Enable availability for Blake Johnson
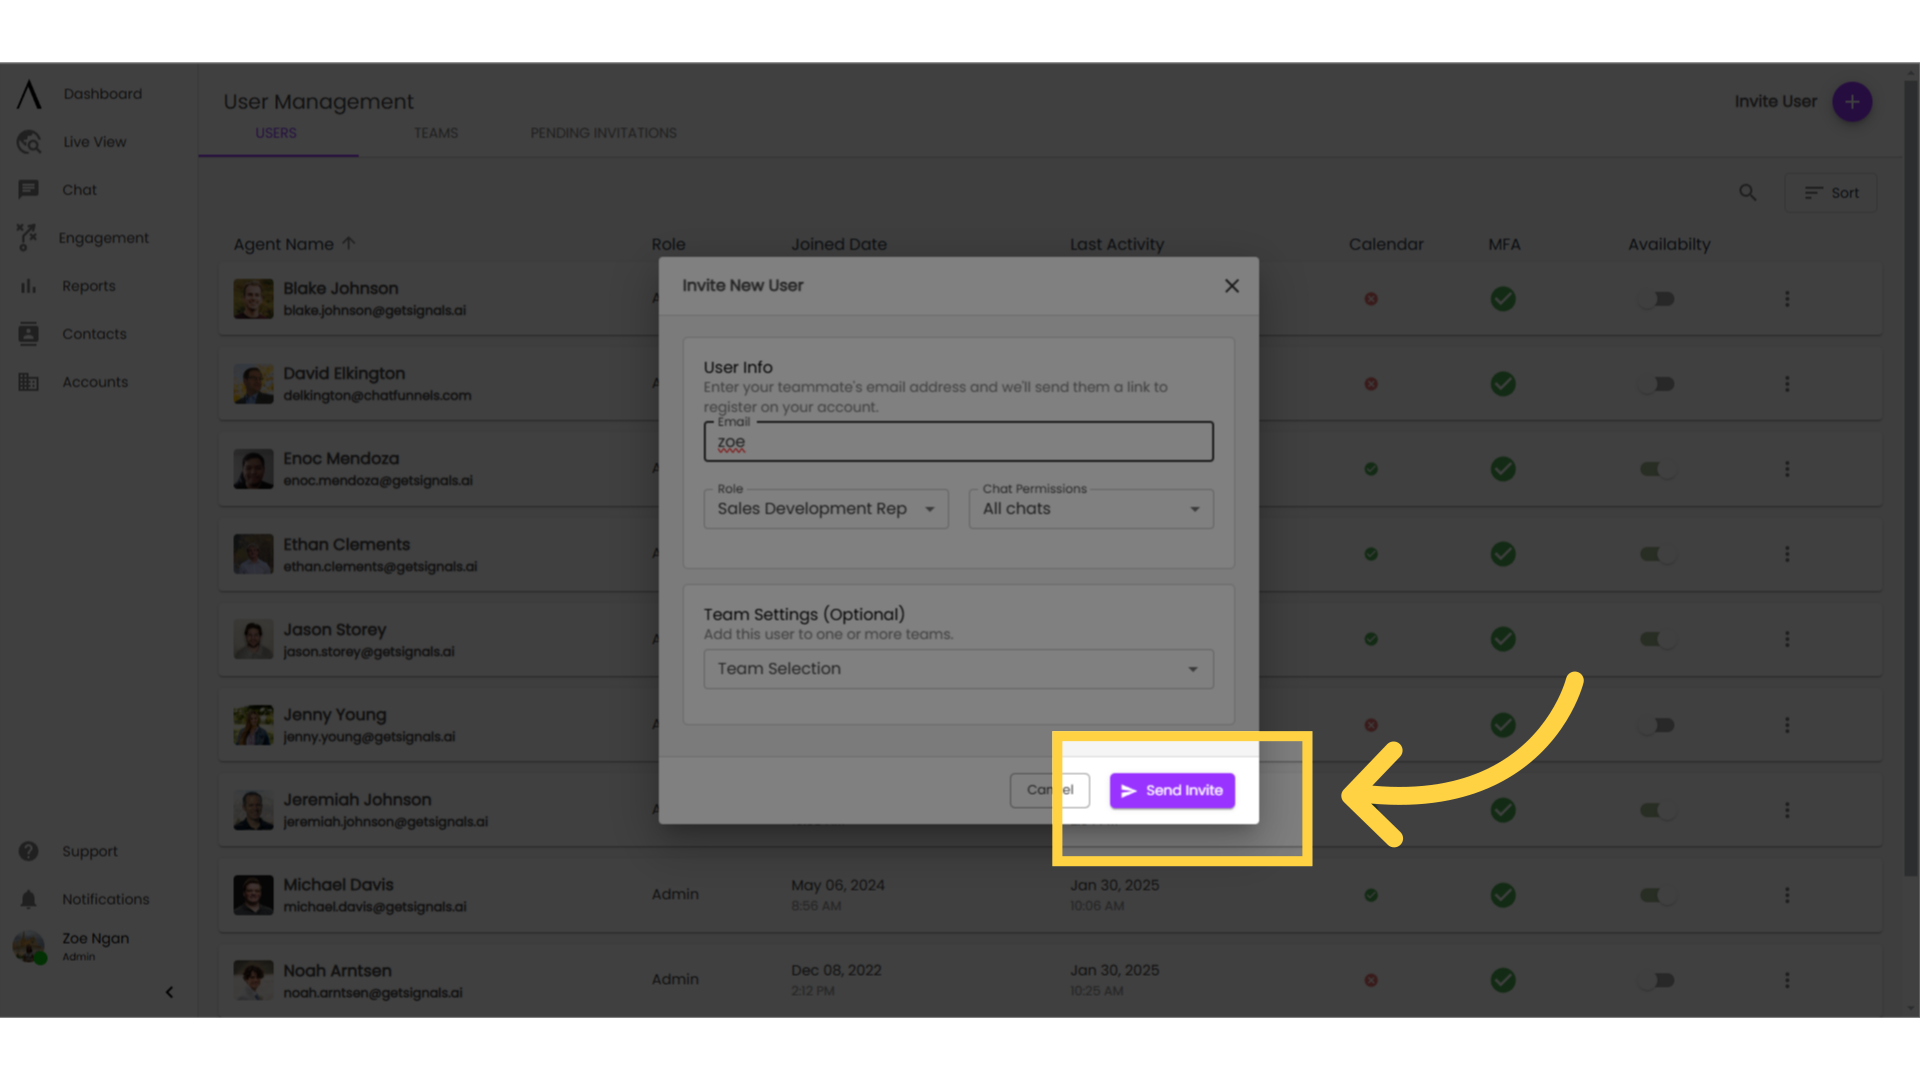This screenshot has width=1920, height=1080. click(x=1657, y=298)
